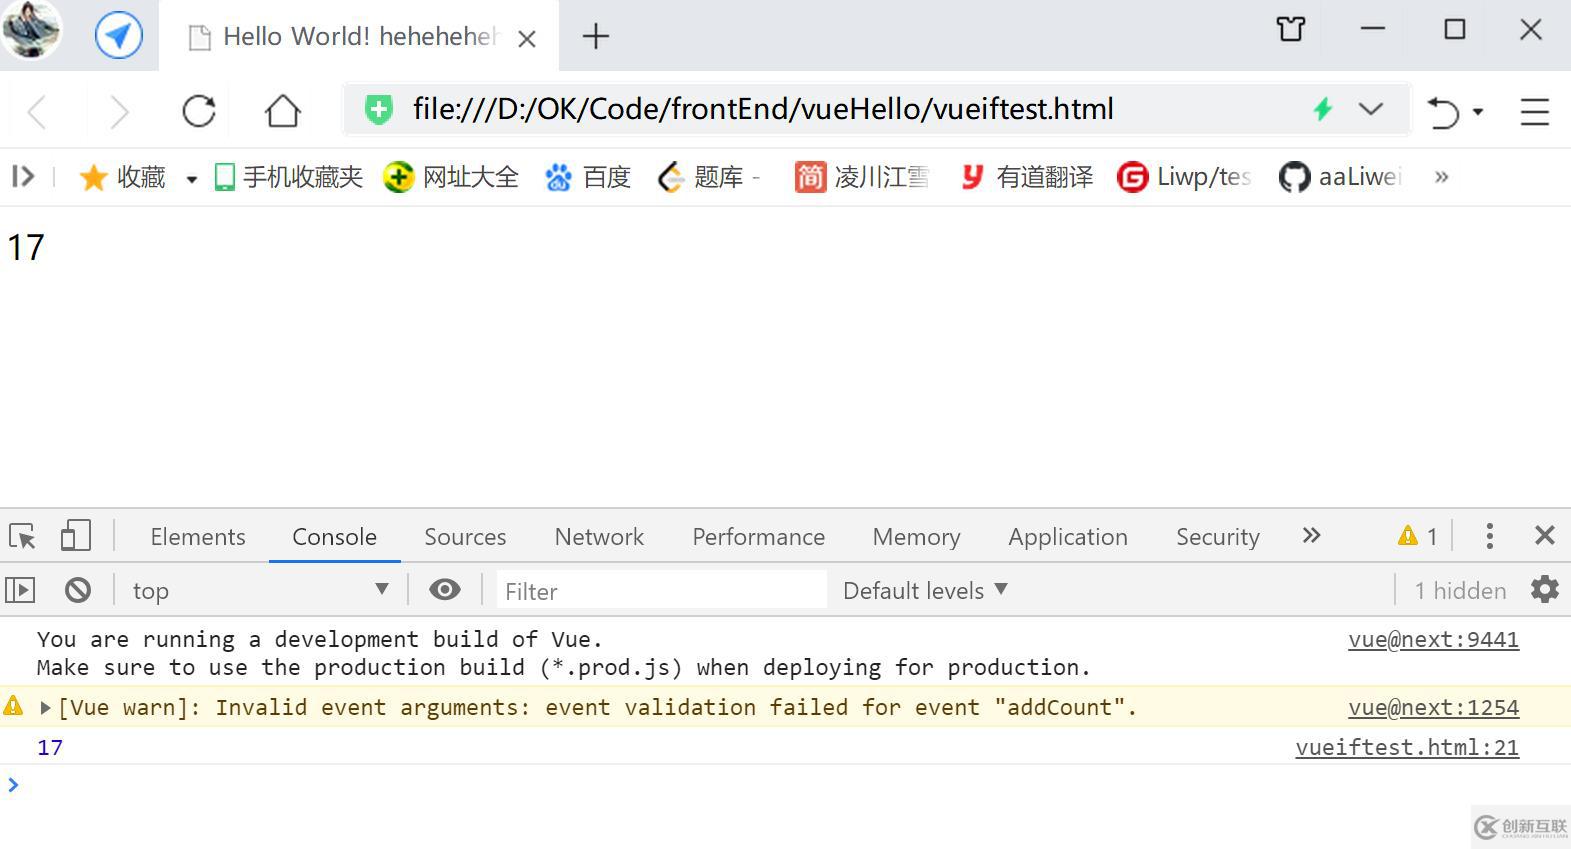Switch to the Elements tab

198,537
